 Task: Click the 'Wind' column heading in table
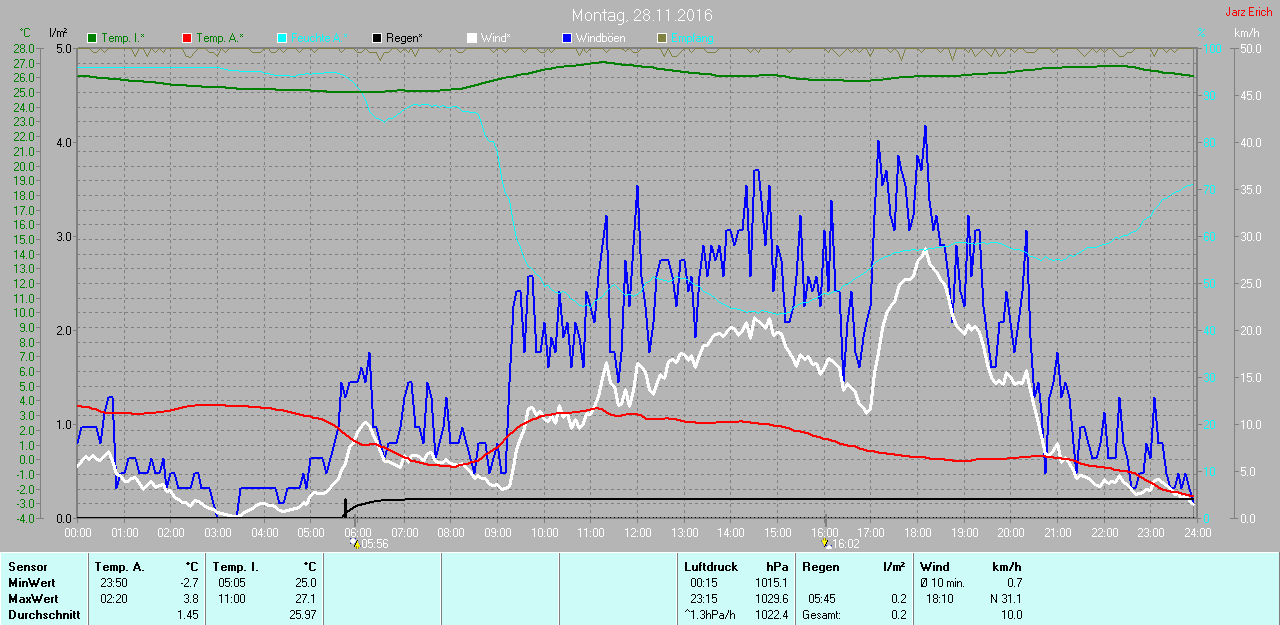pyautogui.click(x=935, y=567)
